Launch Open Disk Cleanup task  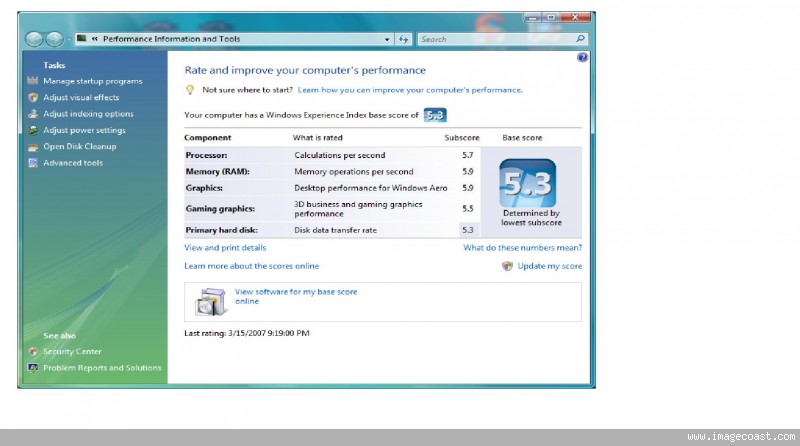[x=80, y=146]
